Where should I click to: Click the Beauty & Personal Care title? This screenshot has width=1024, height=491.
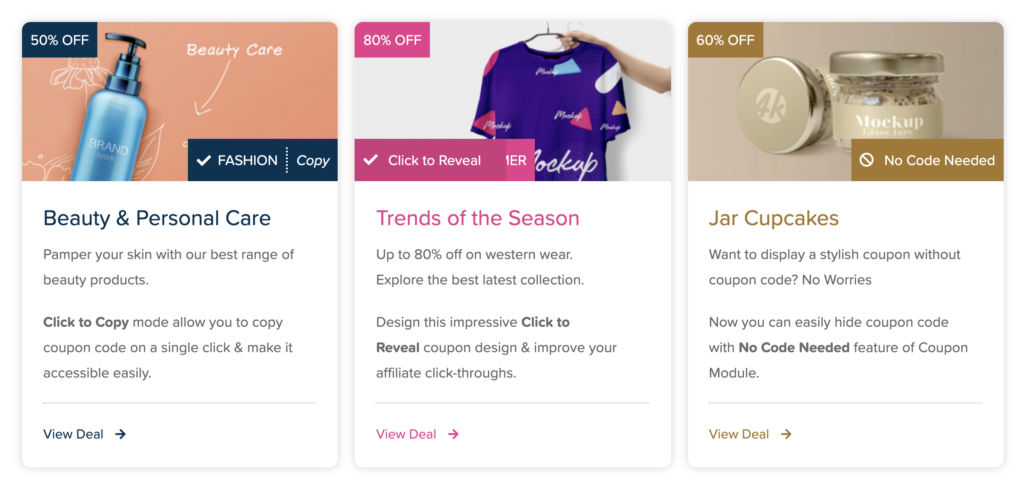(x=156, y=218)
